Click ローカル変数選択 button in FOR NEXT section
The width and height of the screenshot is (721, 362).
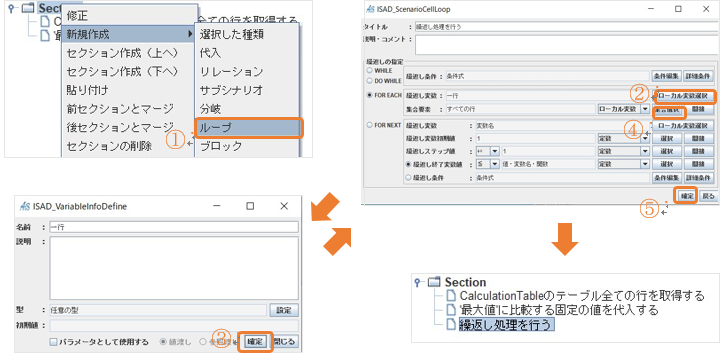(x=683, y=125)
